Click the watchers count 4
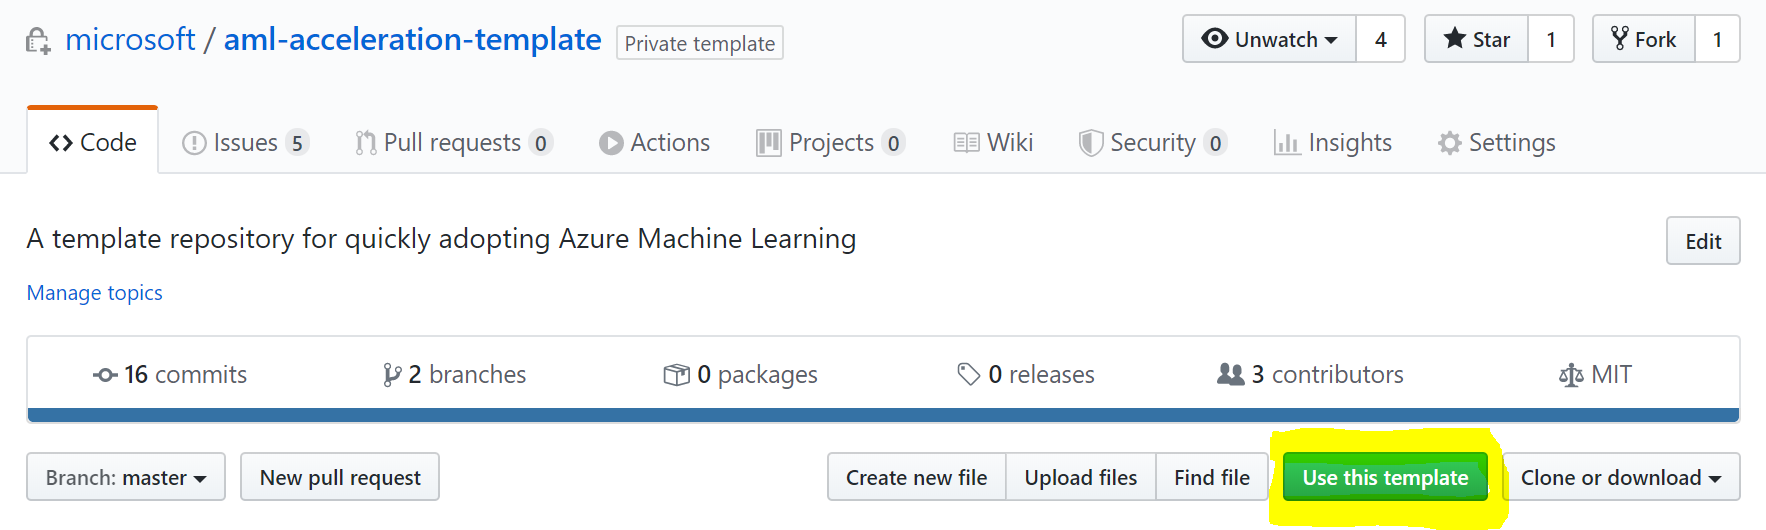Viewport: 1766px width, 530px height. [x=1381, y=39]
